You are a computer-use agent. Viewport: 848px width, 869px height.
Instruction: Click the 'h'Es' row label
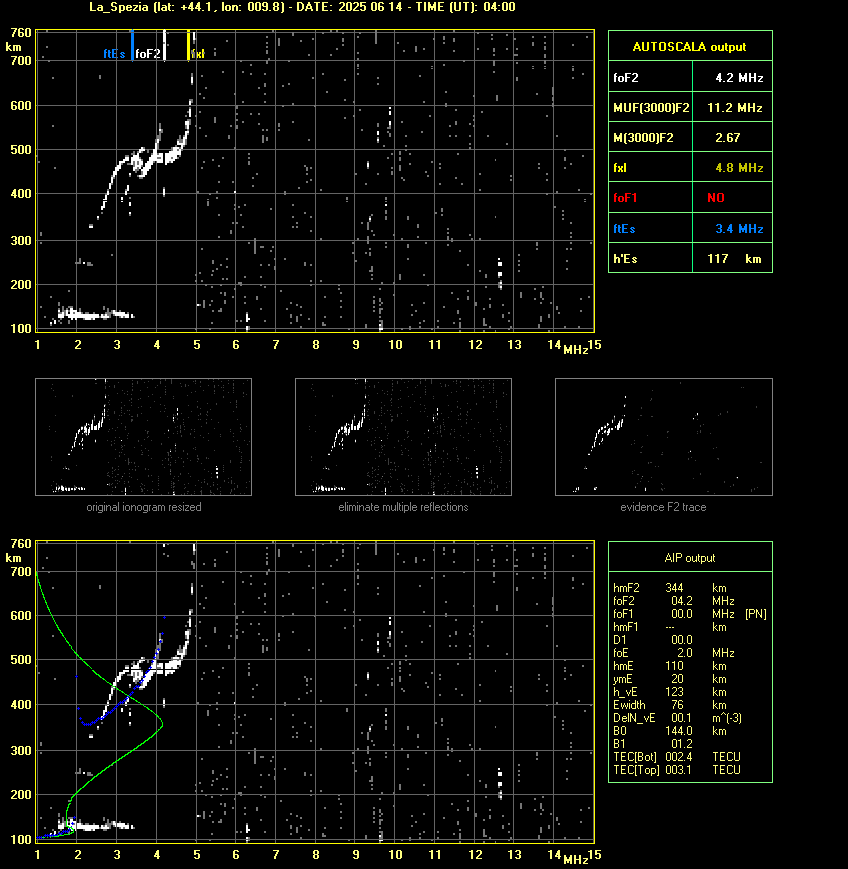pyautogui.click(x=625, y=258)
